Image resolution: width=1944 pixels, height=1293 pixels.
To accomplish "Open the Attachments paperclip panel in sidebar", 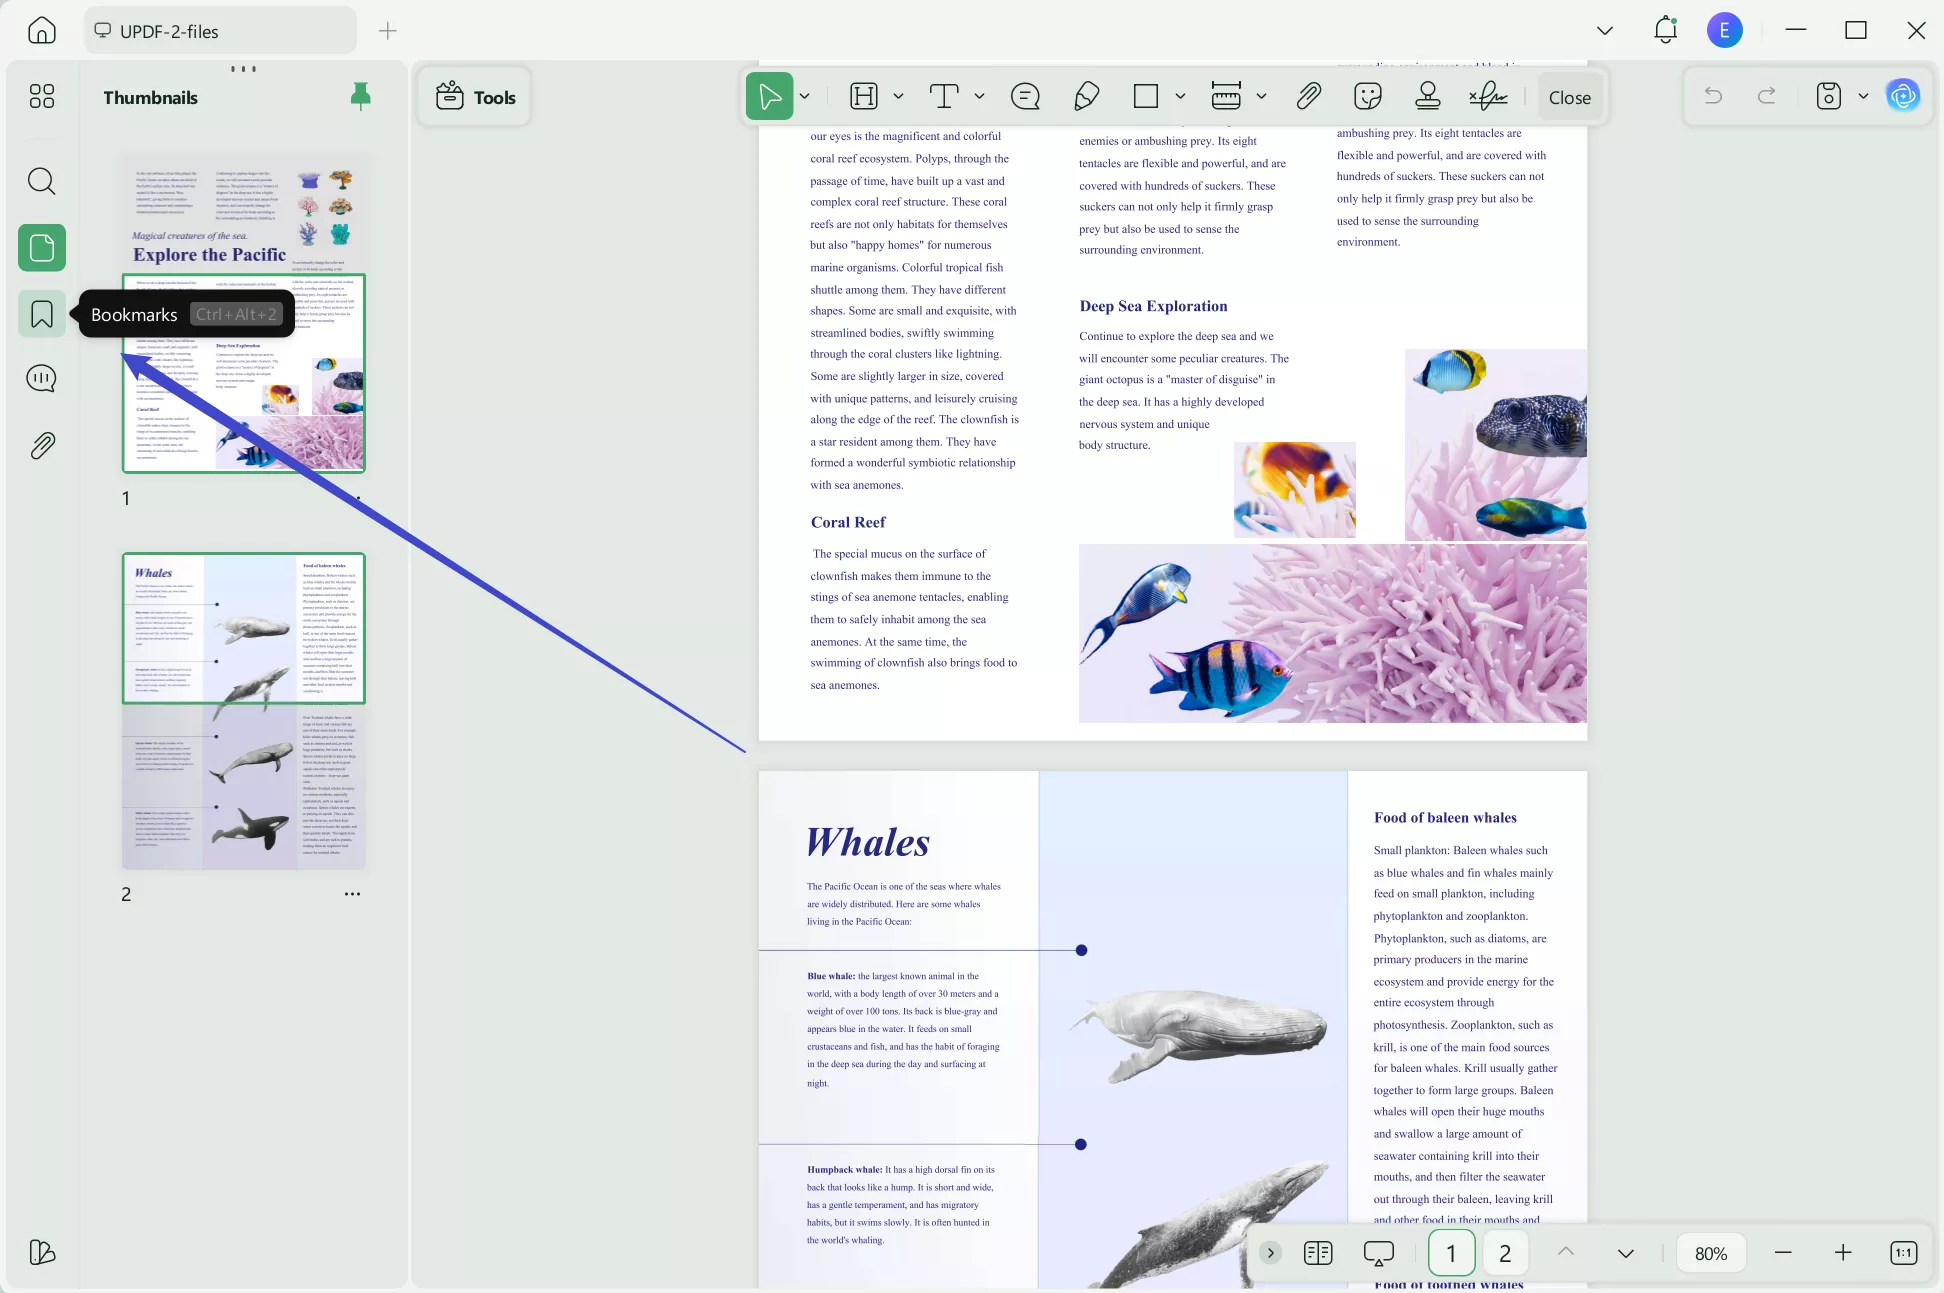I will click(42, 445).
